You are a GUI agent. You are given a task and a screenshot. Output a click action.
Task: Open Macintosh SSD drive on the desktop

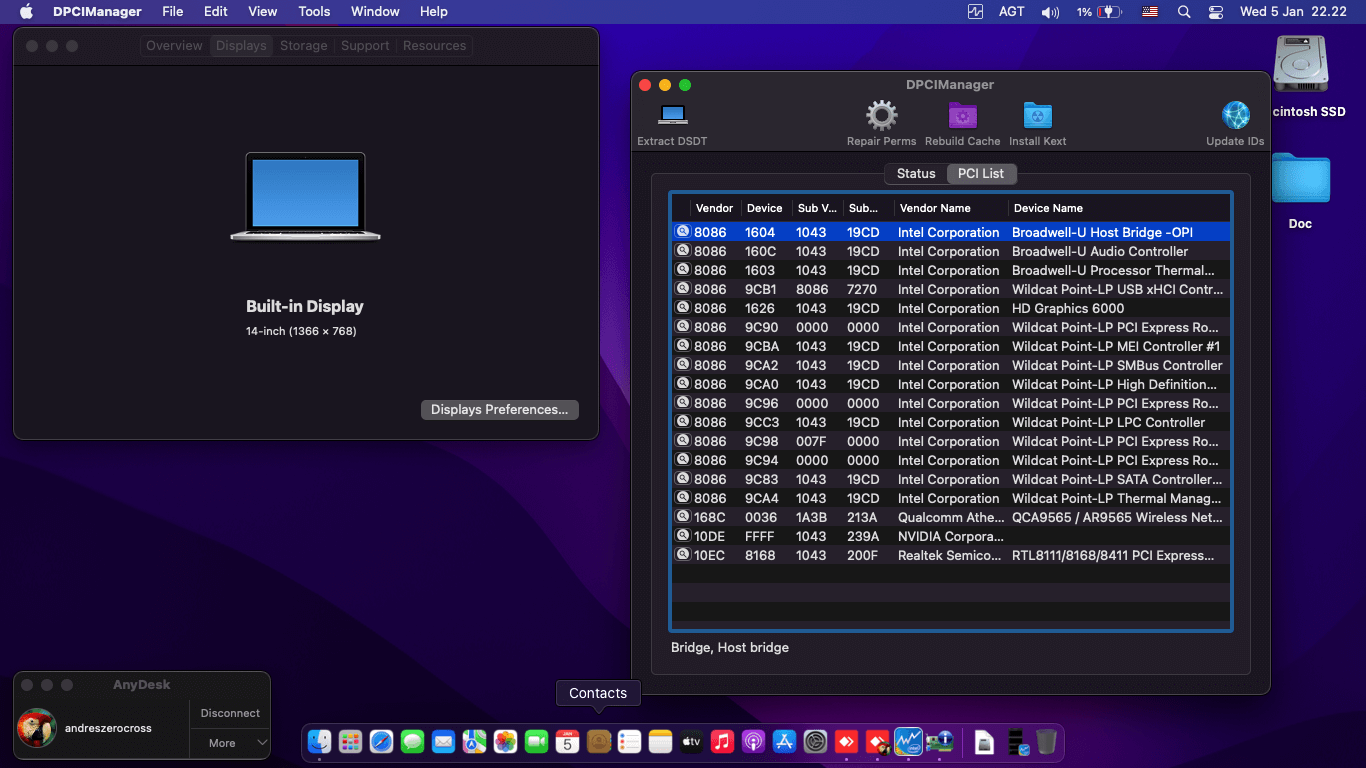click(1300, 65)
